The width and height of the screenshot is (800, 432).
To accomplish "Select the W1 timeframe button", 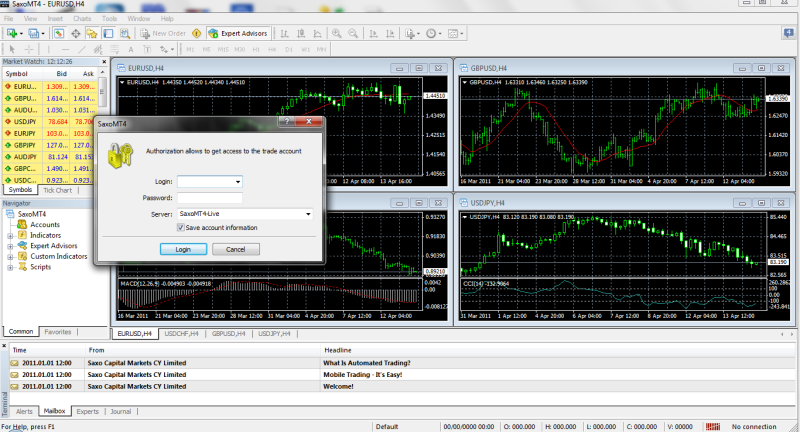I will (x=305, y=49).
